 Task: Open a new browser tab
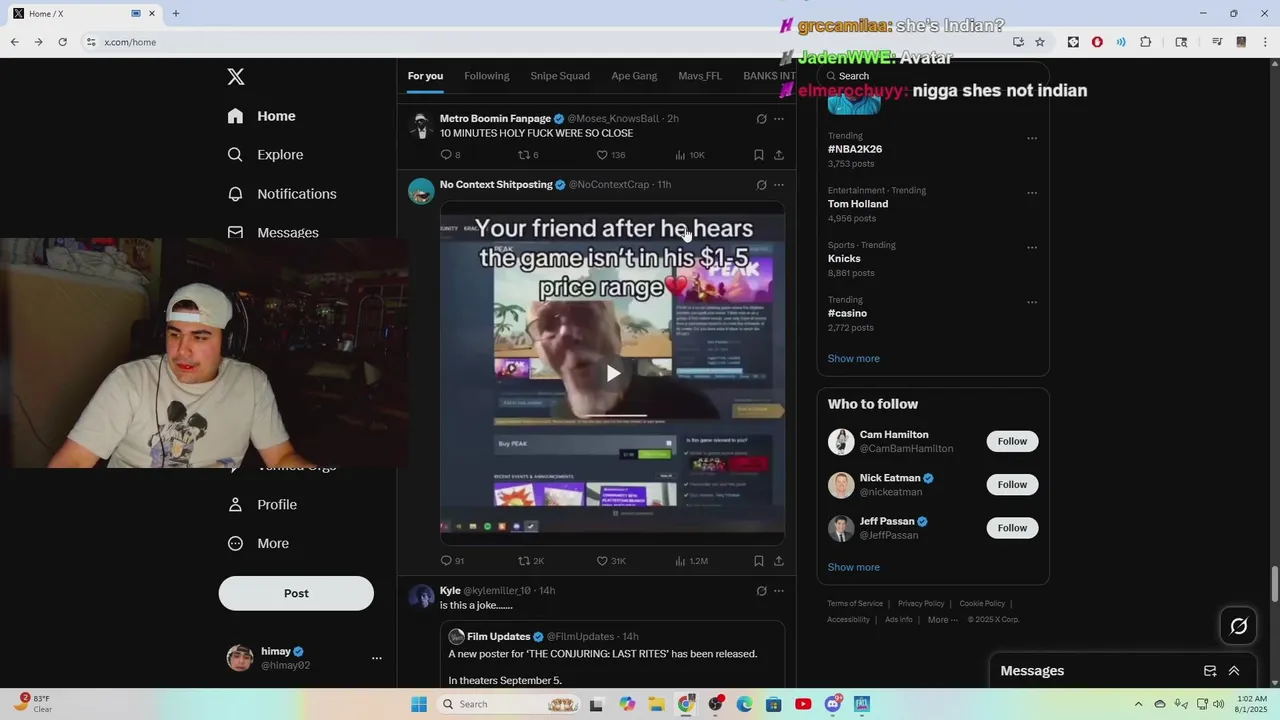pyautogui.click(x=176, y=14)
